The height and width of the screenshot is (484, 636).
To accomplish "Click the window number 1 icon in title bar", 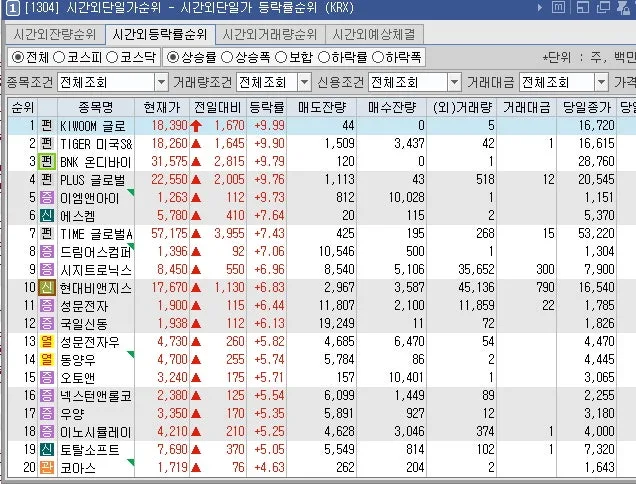I will click(x=12, y=9).
